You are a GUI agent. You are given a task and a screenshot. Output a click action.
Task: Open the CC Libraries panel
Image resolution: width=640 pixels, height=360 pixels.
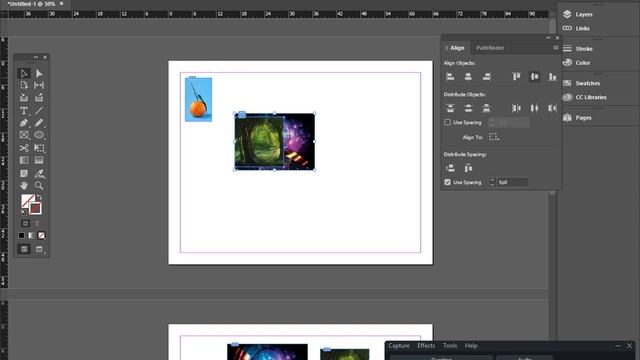585,97
